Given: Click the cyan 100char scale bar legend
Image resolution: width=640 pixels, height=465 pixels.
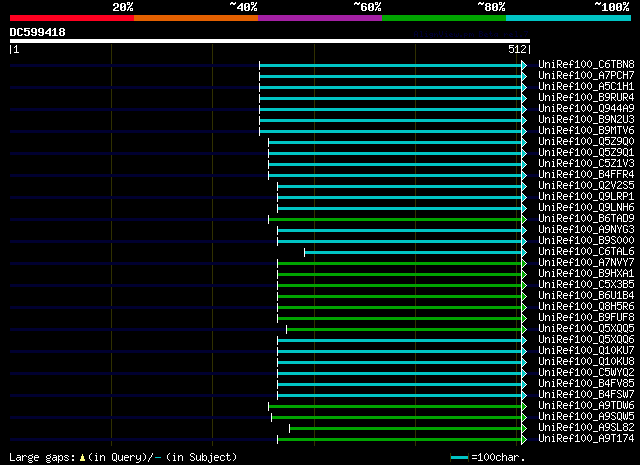Looking at the screenshot, I should [459, 458].
